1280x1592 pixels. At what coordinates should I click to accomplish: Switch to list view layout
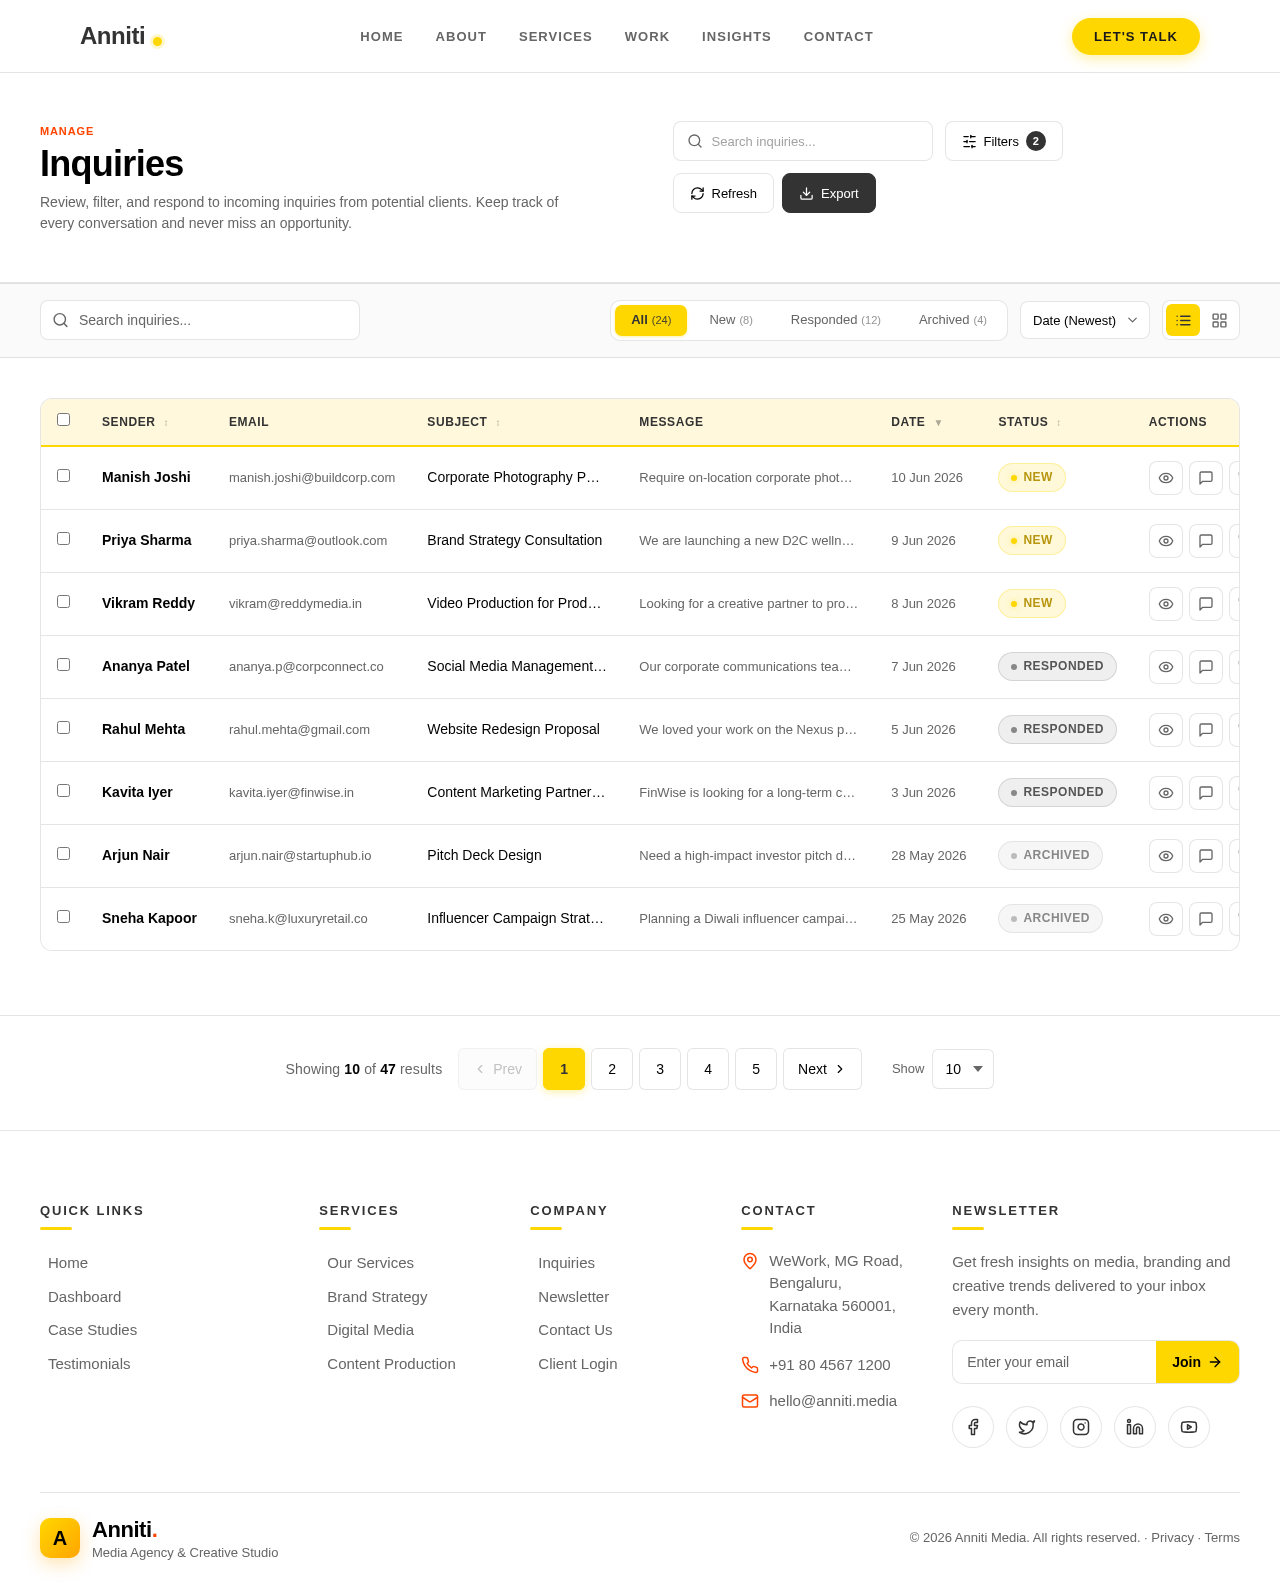coord(1183,320)
